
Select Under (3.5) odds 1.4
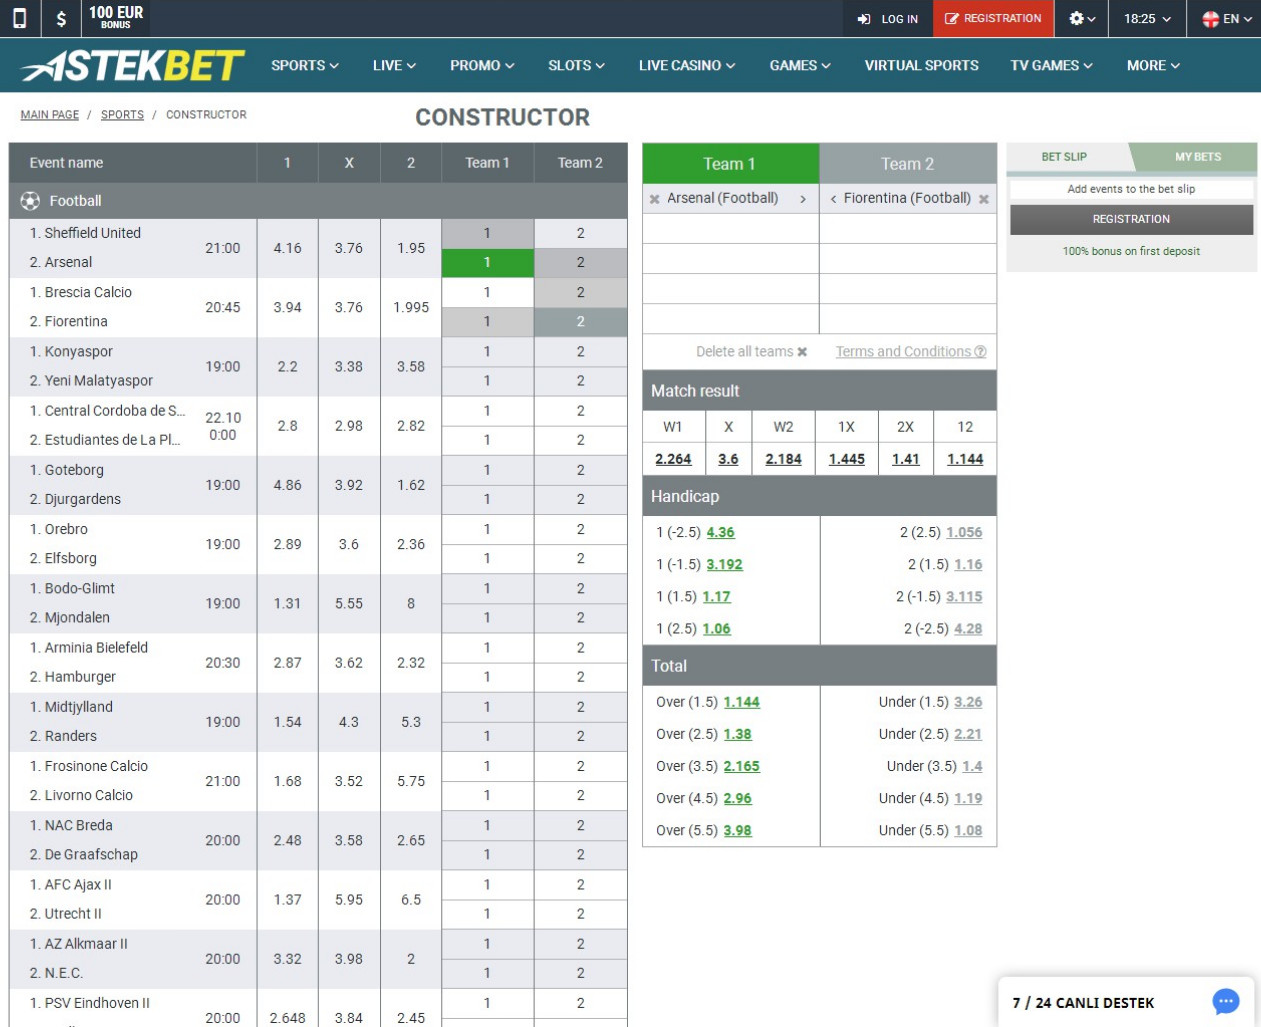pos(972,766)
